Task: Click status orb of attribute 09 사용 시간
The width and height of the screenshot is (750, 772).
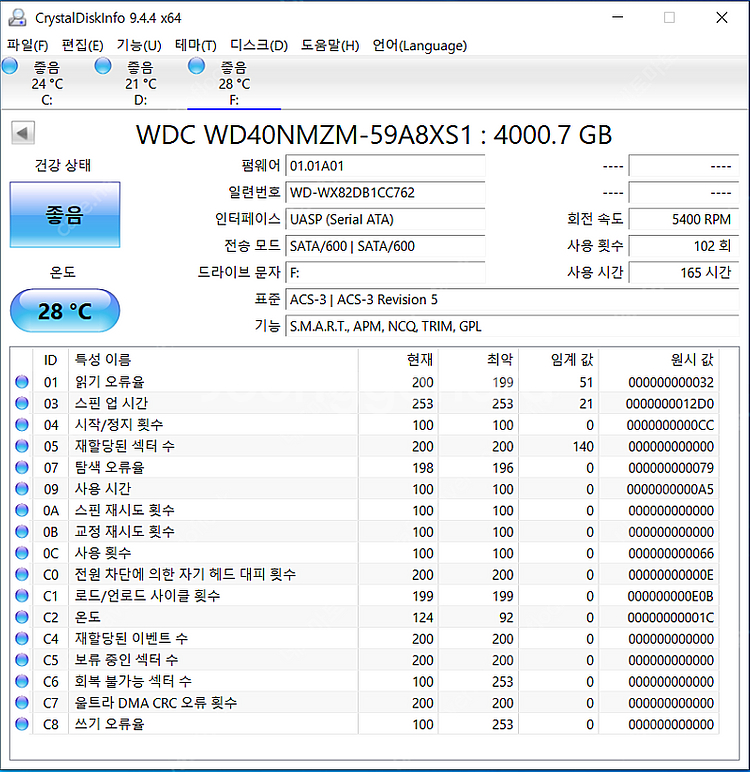Action: tap(22, 488)
